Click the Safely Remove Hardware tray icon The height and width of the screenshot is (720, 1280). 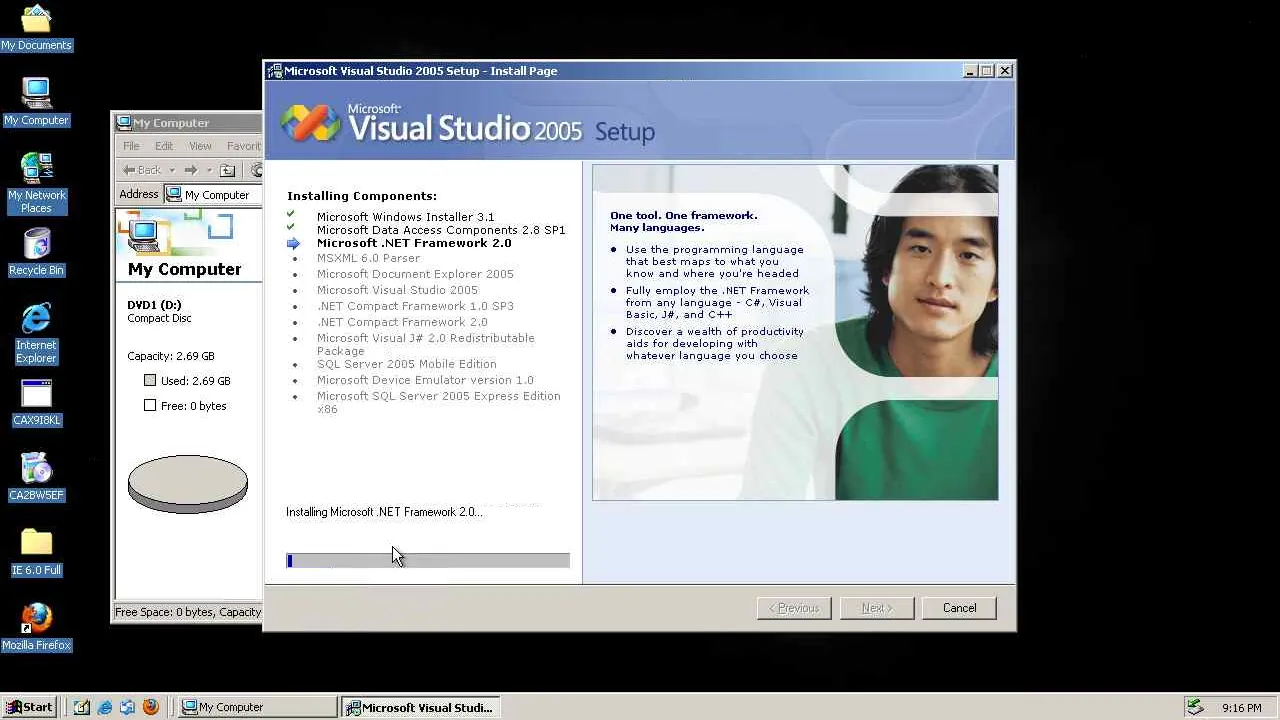click(1195, 707)
